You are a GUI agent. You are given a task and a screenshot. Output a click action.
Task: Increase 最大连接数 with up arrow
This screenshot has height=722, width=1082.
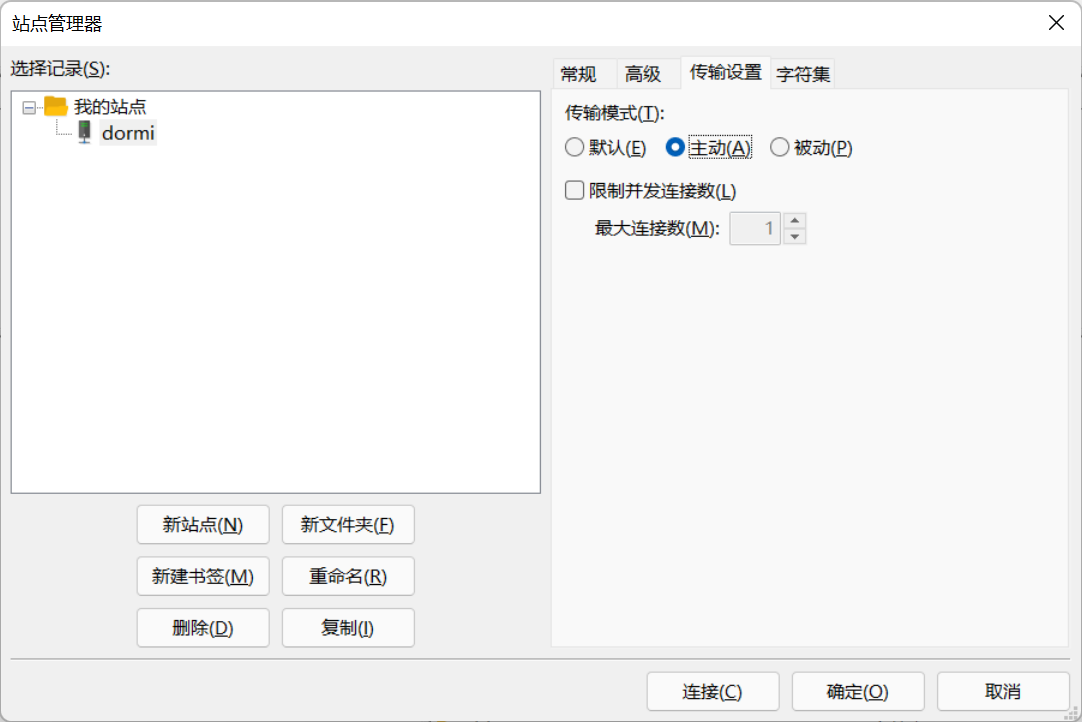click(795, 221)
